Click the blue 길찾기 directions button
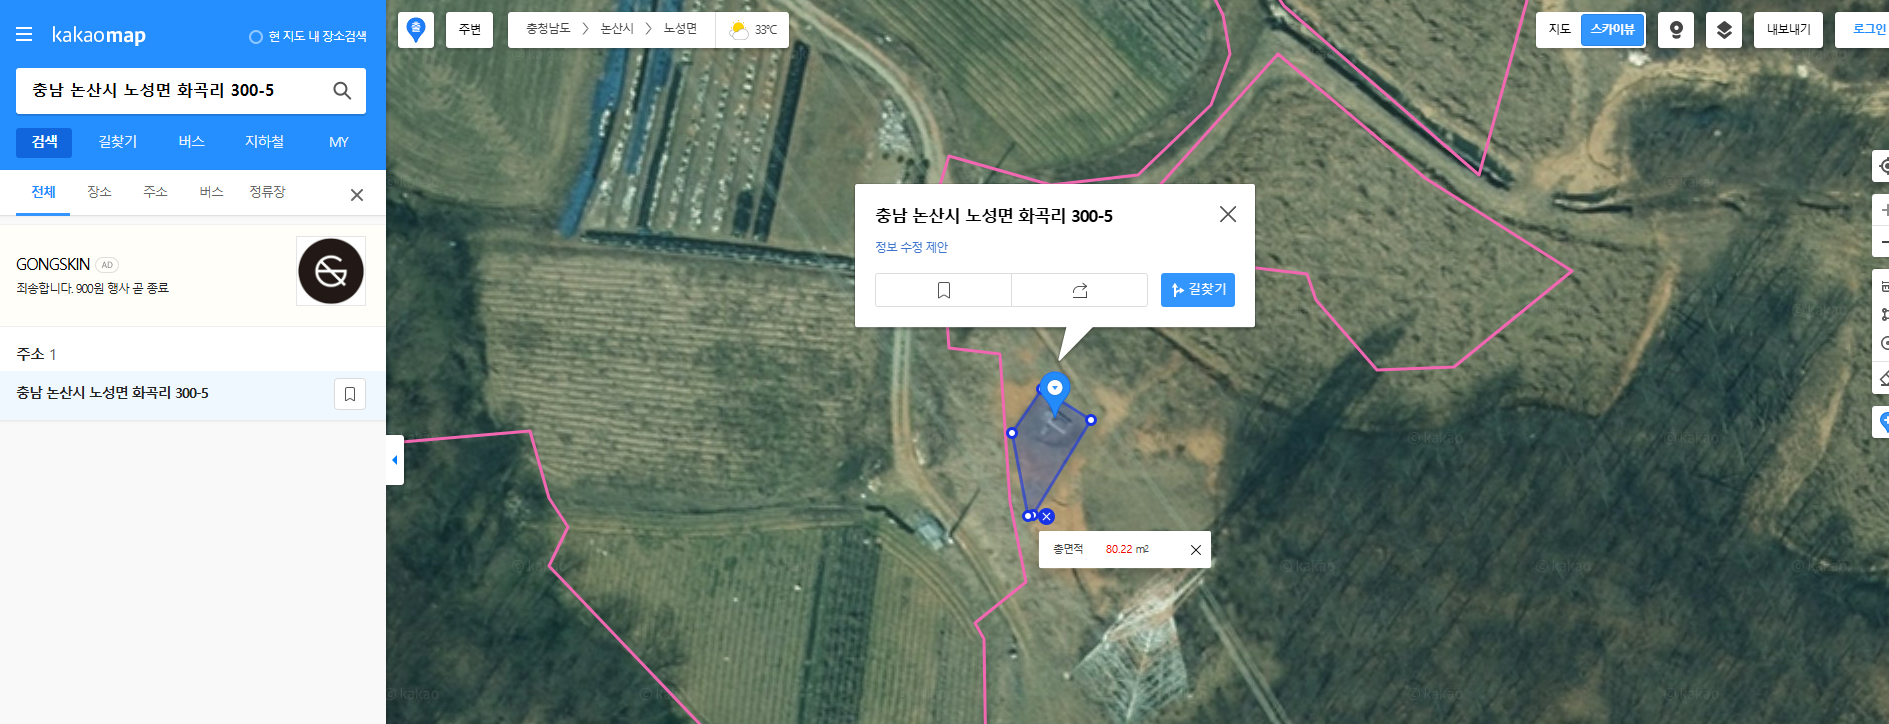1889x724 pixels. [x=1198, y=290]
